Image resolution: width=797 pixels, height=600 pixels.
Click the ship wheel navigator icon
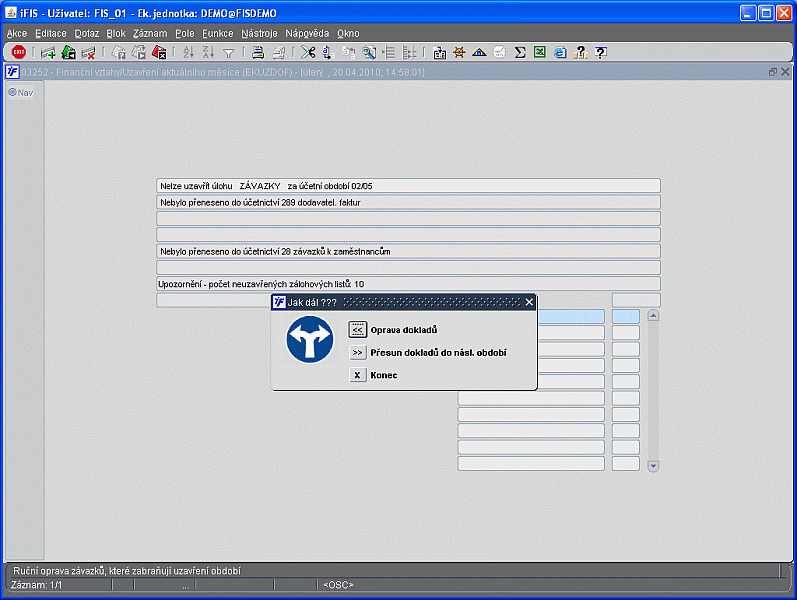[459, 52]
